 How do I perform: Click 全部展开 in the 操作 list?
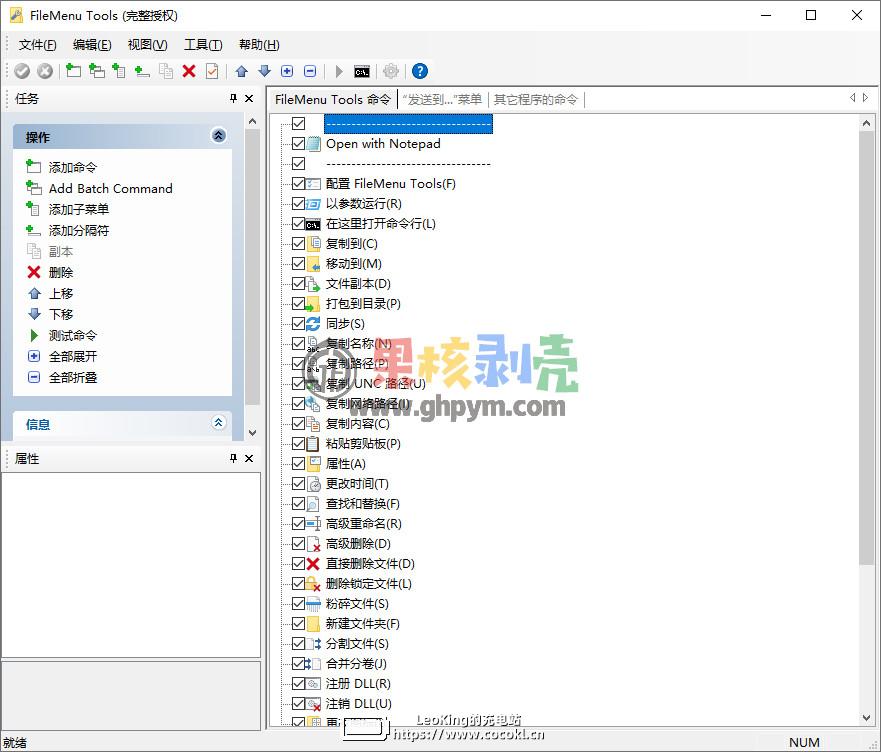[x=72, y=356]
